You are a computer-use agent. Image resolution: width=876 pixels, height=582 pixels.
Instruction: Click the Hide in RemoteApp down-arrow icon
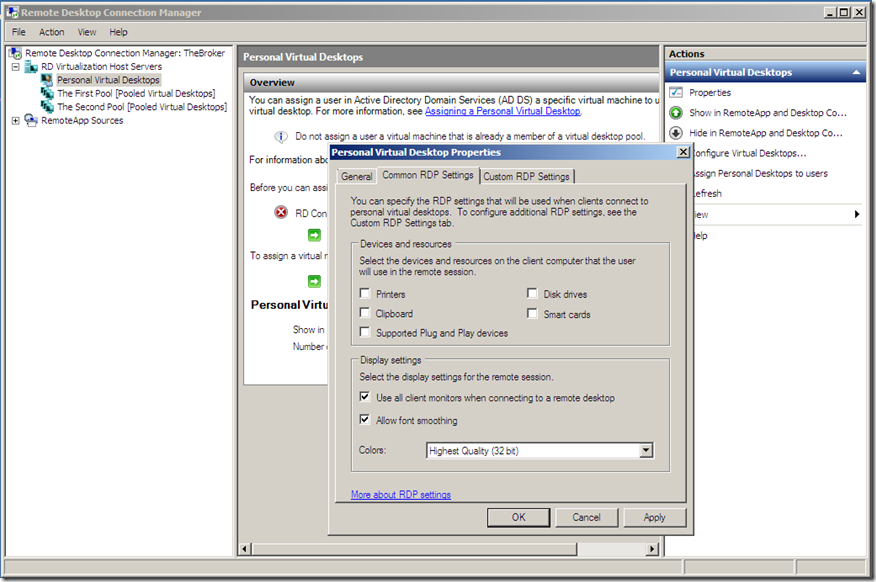click(x=676, y=131)
